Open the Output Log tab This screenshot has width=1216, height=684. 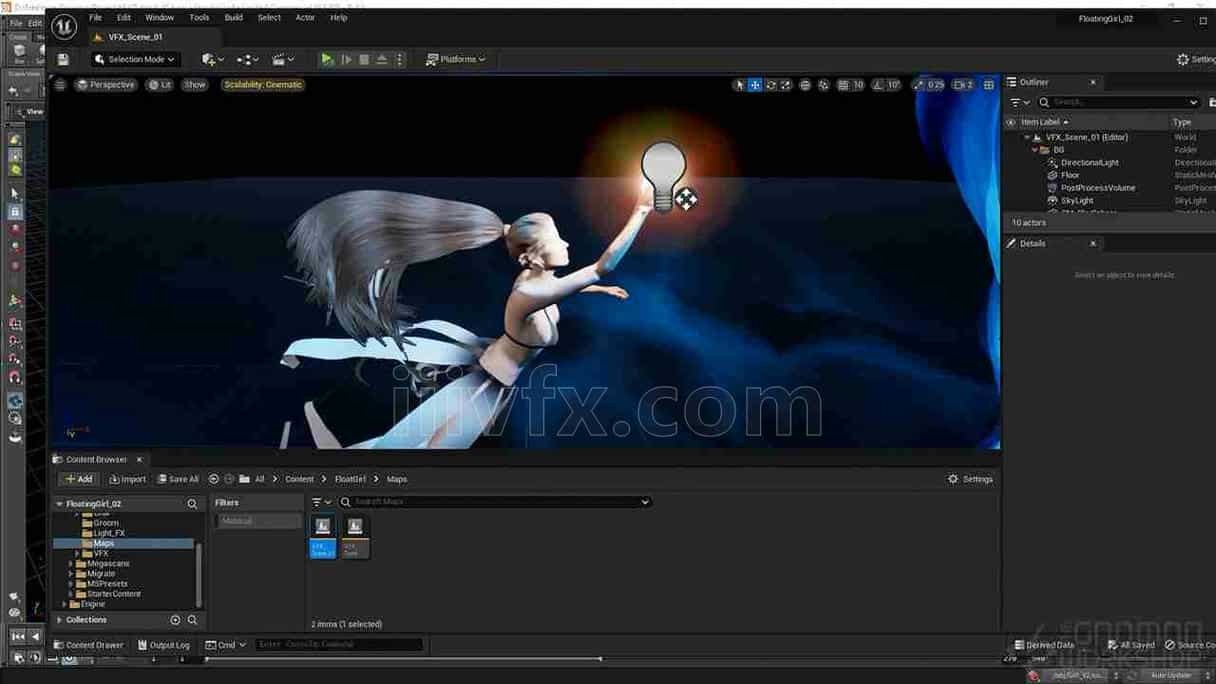163,645
